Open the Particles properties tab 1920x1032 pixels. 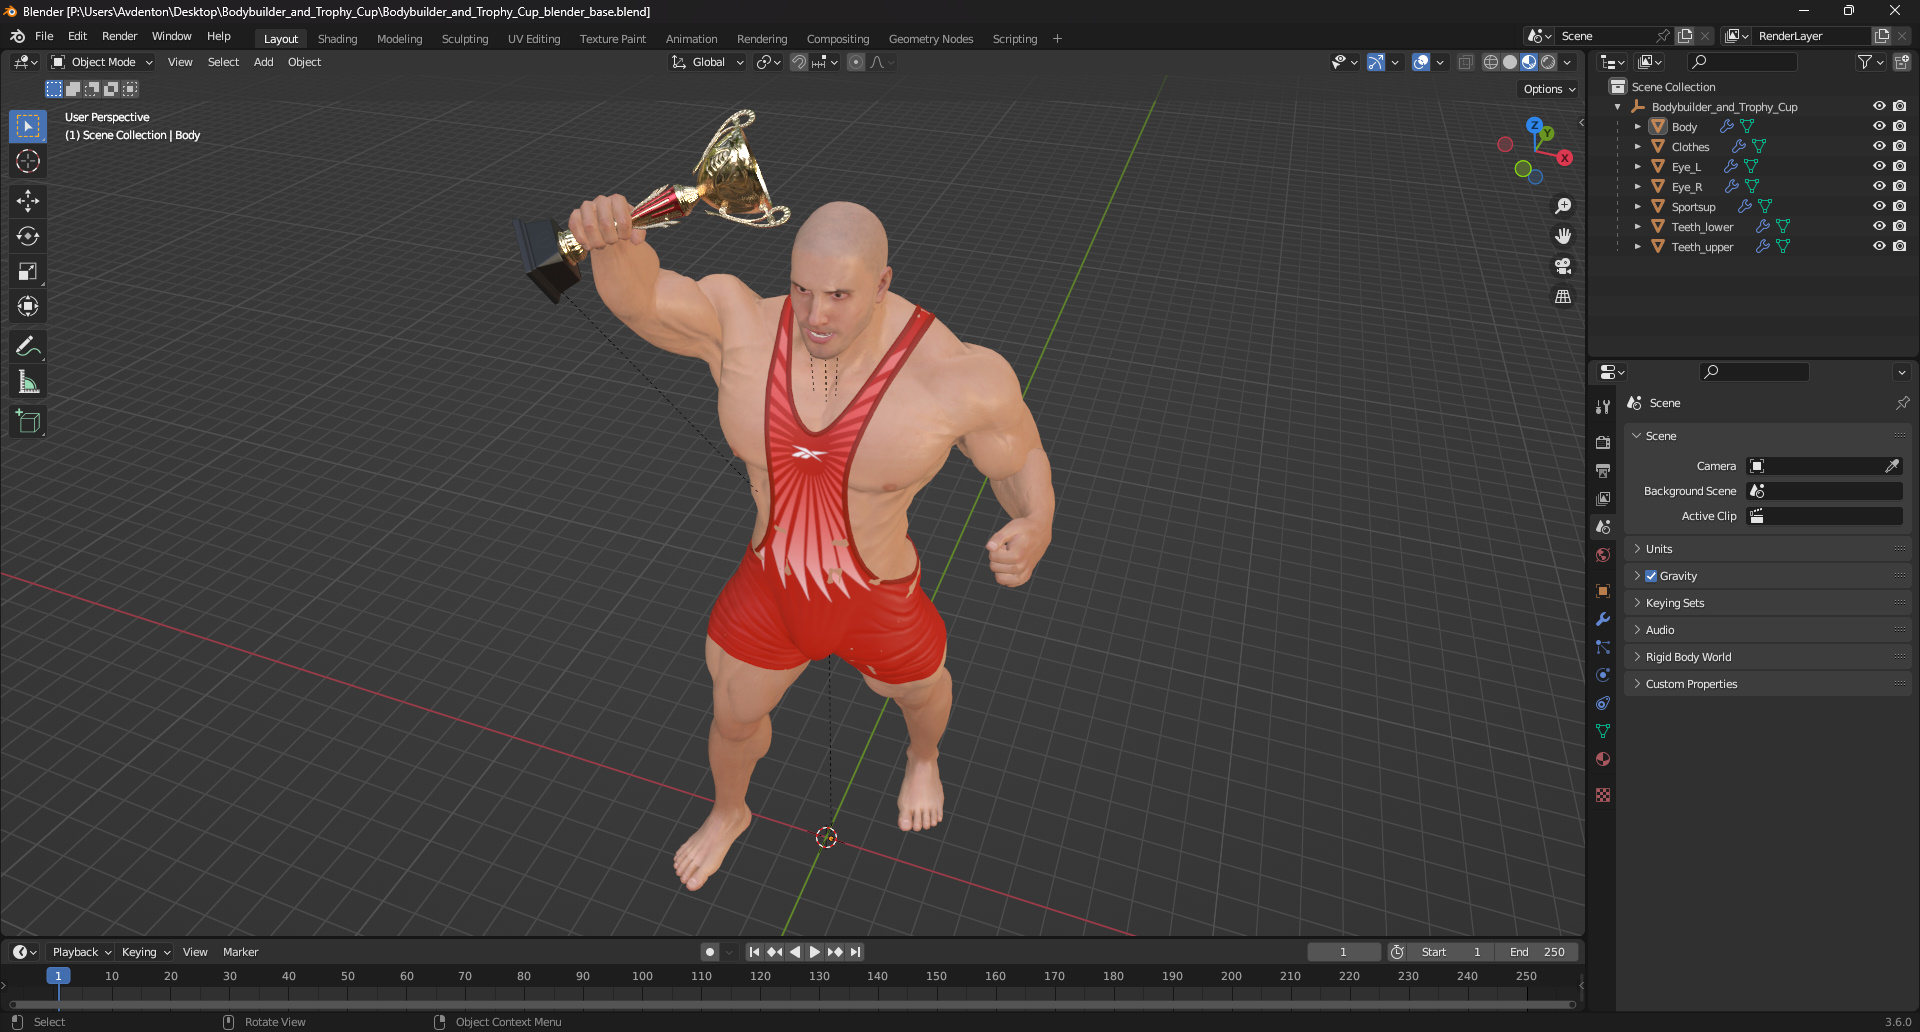tap(1603, 647)
